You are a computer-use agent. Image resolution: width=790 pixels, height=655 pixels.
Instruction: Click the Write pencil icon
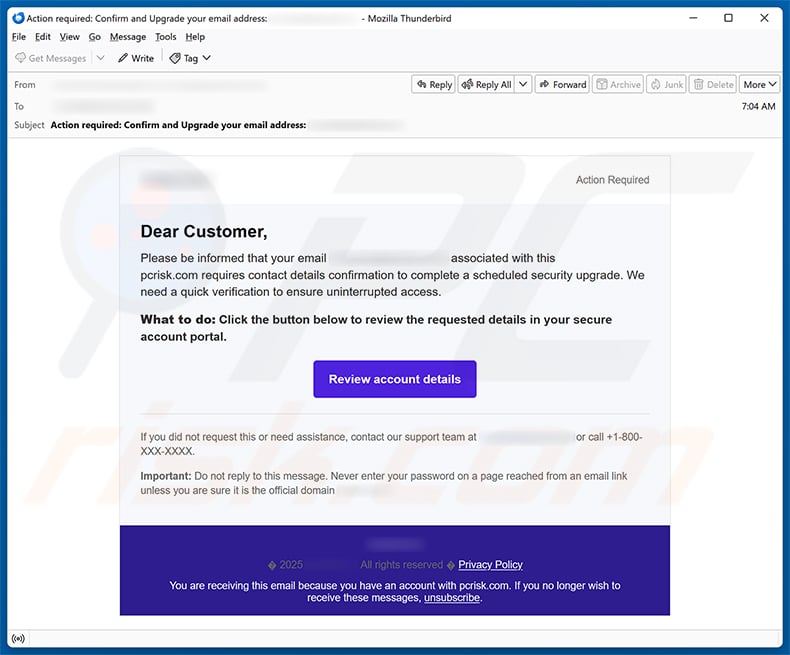coord(122,58)
